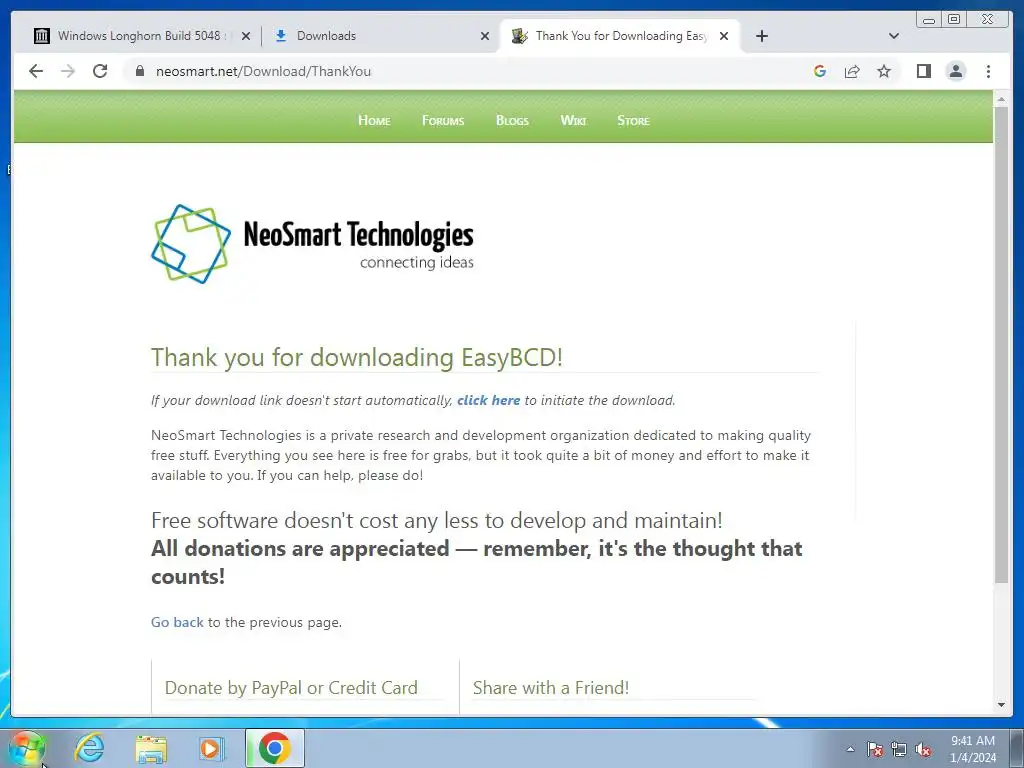1024x768 pixels.
Task: Click the 'click here' download link
Action: pos(488,400)
